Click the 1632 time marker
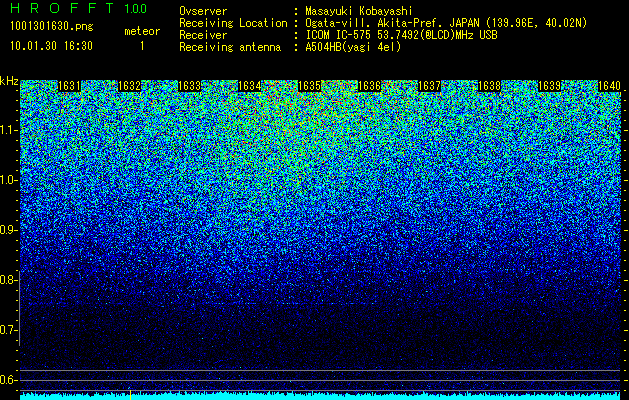This screenshot has width=629, height=400. click(x=129, y=86)
